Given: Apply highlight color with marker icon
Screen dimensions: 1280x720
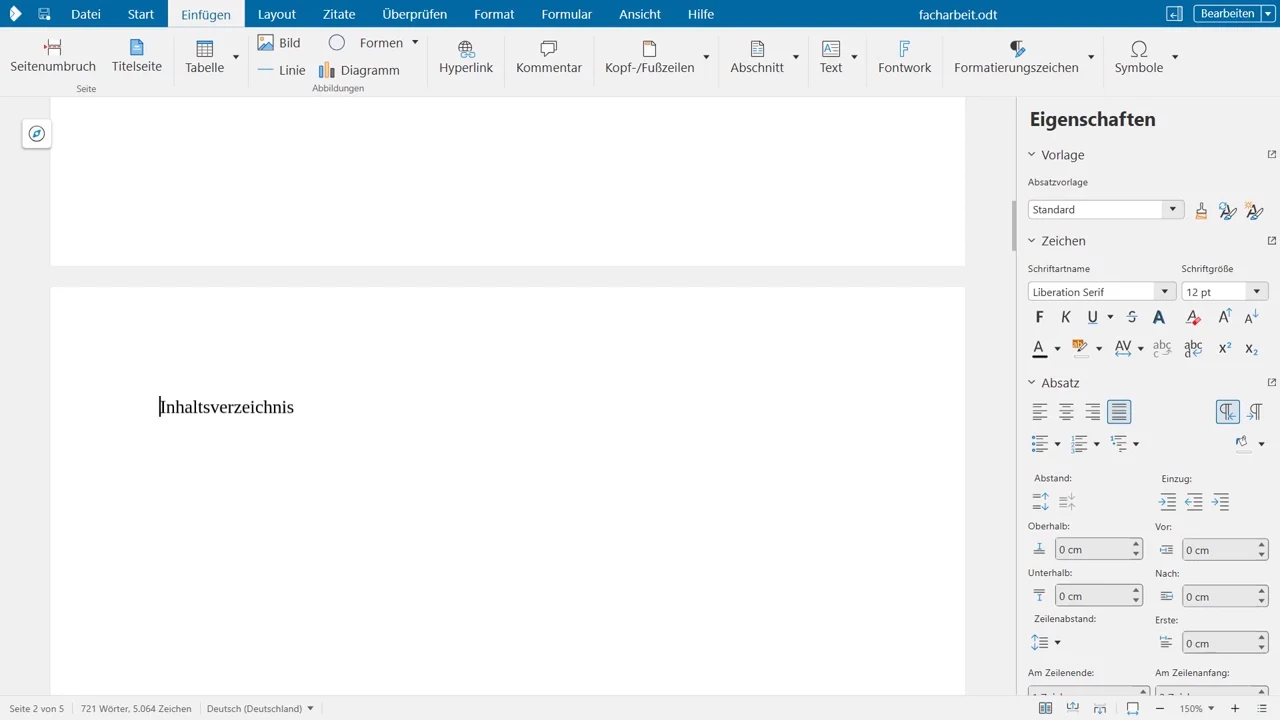Looking at the screenshot, I should coord(1080,348).
